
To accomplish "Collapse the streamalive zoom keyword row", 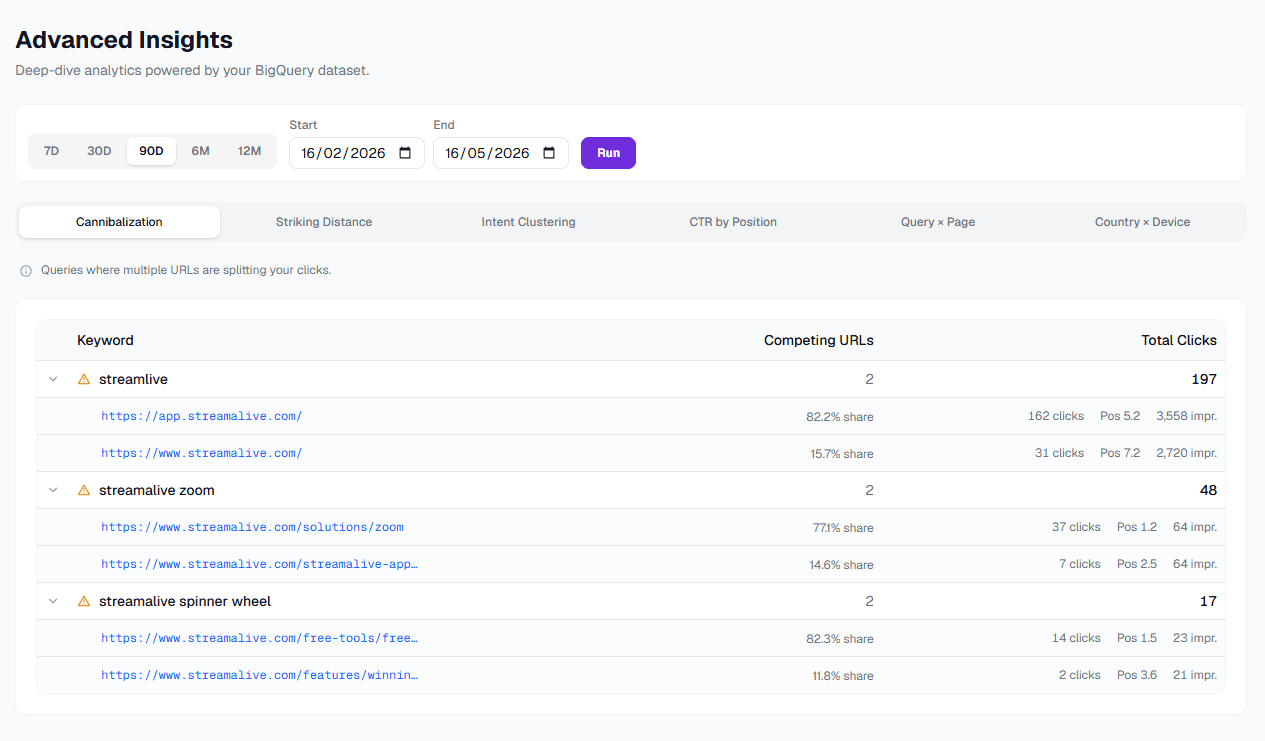I will [x=53, y=490].
